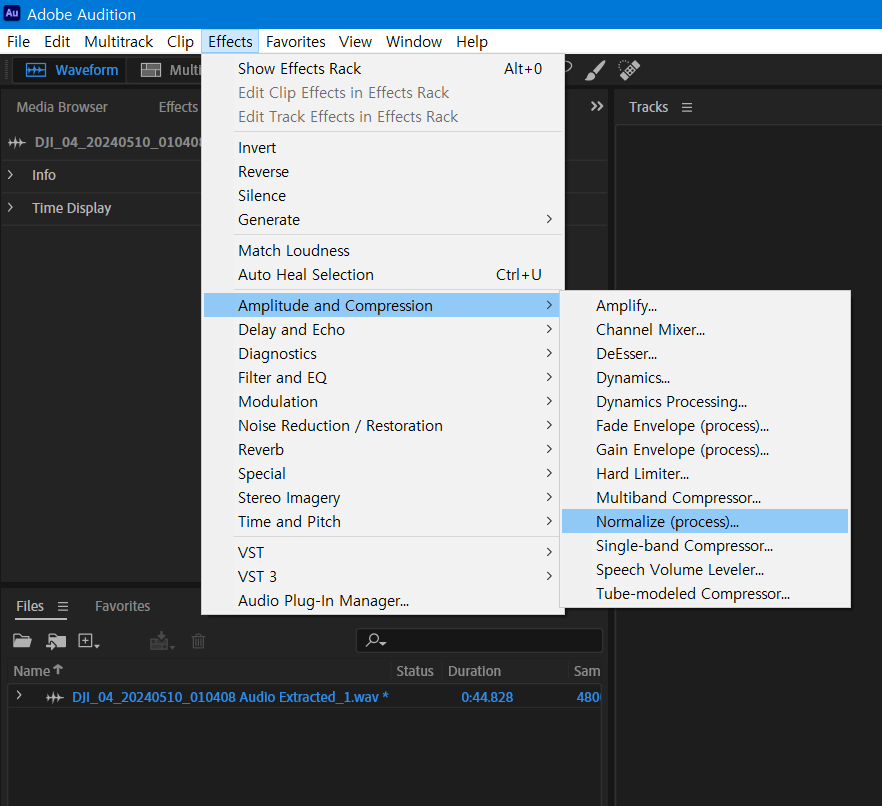The width and height of the screenshot is (882, 806).
Task: Open Audio Plug-In Manager...
Action: click(383, 600)
